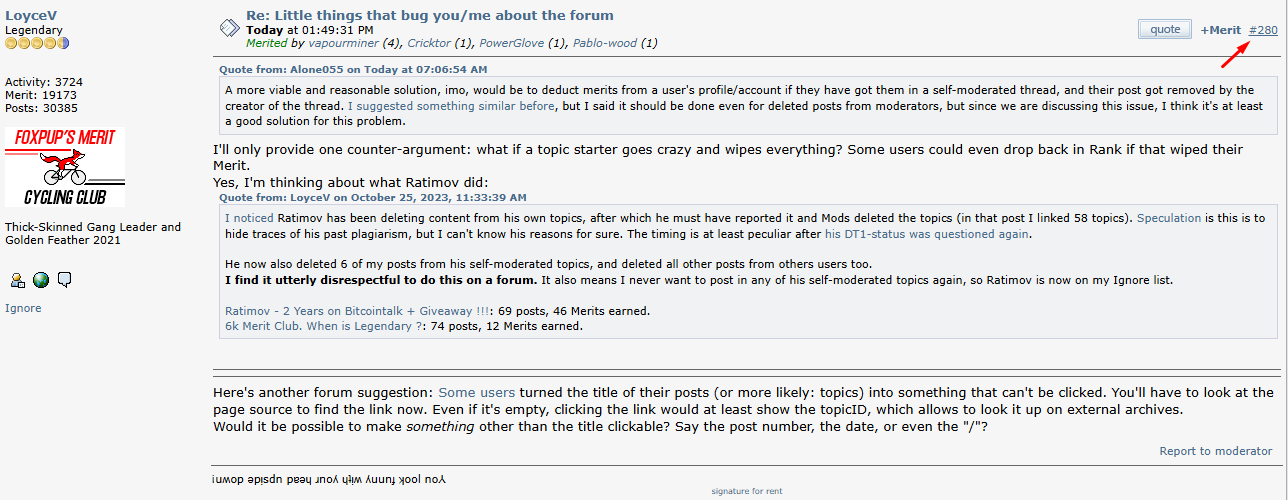Open '6k Merit Club. When is Legendary ?' link
1288x500 pixels.
tap(324, 326)
